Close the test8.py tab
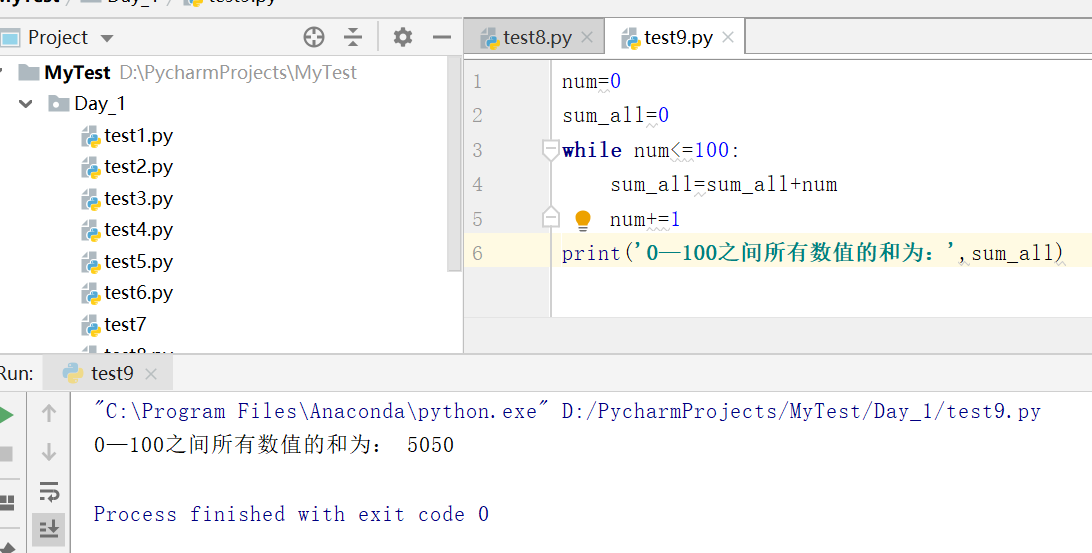The width and height of the screenshot is (1092, 553). tap(587, 38)
